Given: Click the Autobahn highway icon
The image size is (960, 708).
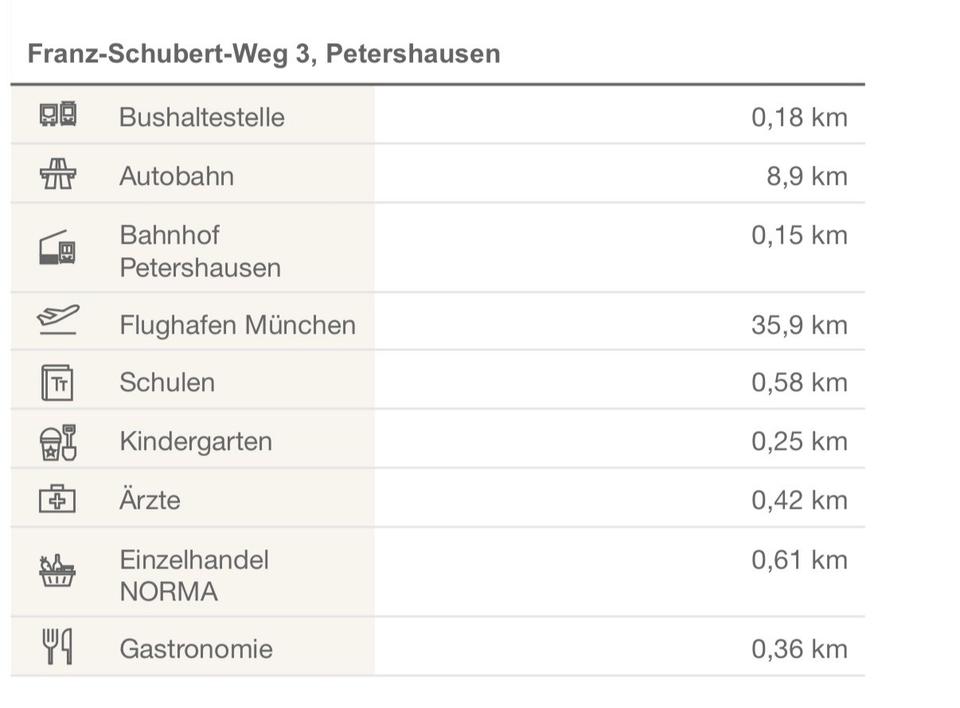Looking at the screenshot, I should click(58, 175).
